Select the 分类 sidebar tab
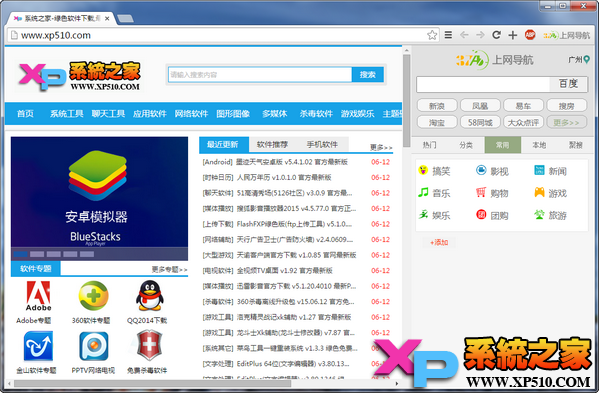 click(466, 145)
